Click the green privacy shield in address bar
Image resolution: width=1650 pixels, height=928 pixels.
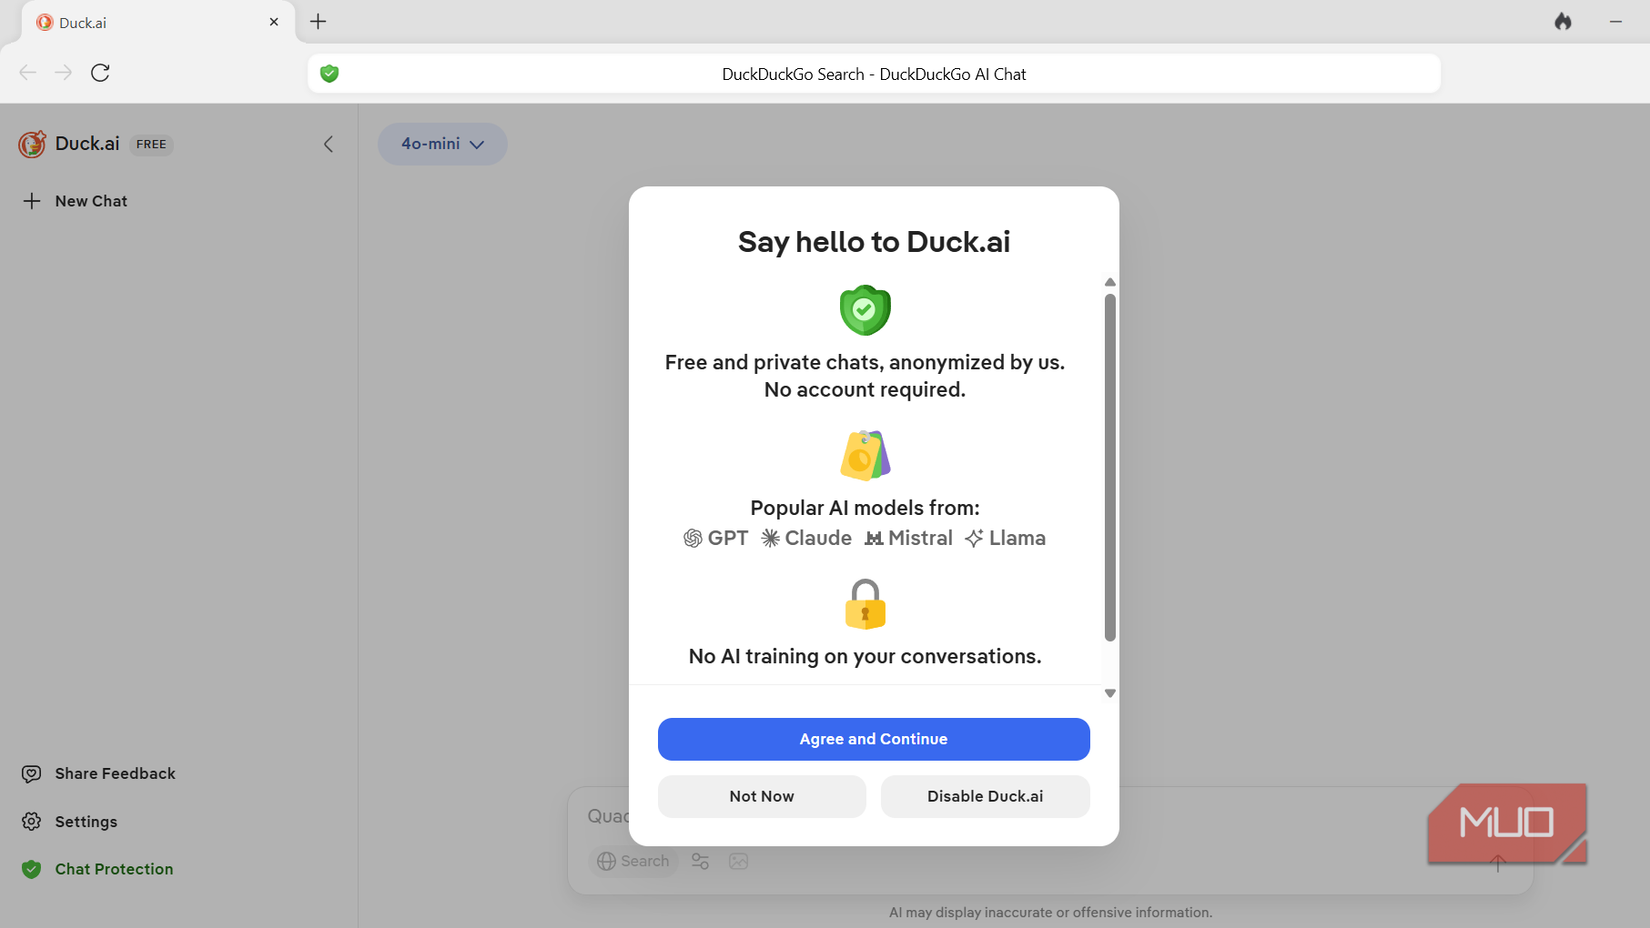pyautogui.click(x=329, y=73)
